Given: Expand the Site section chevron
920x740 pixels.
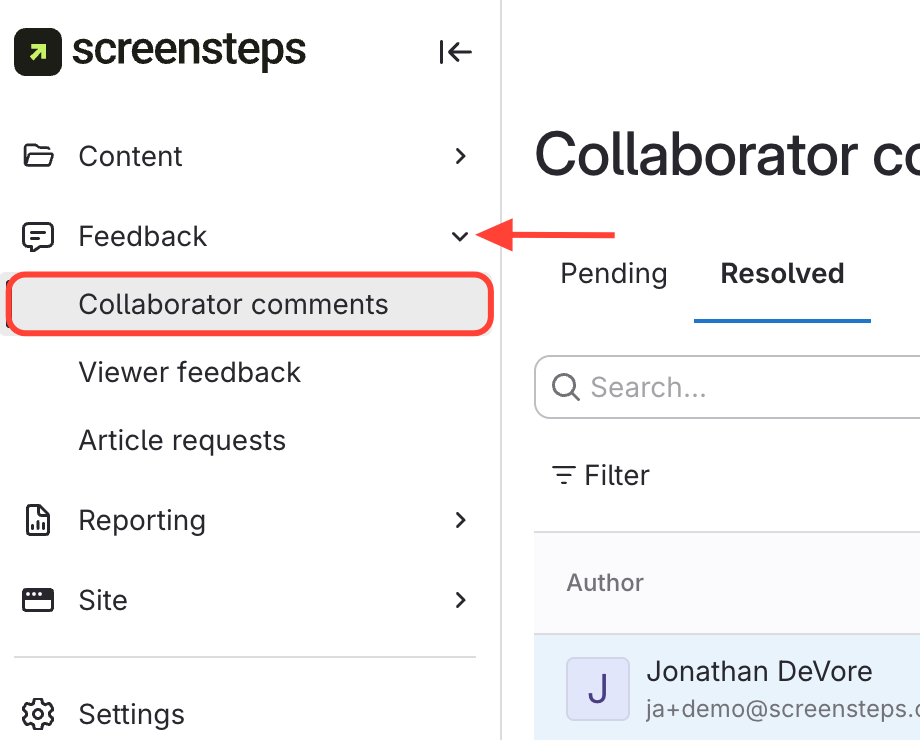Looking at the screenshot, I should coord(460,600).
